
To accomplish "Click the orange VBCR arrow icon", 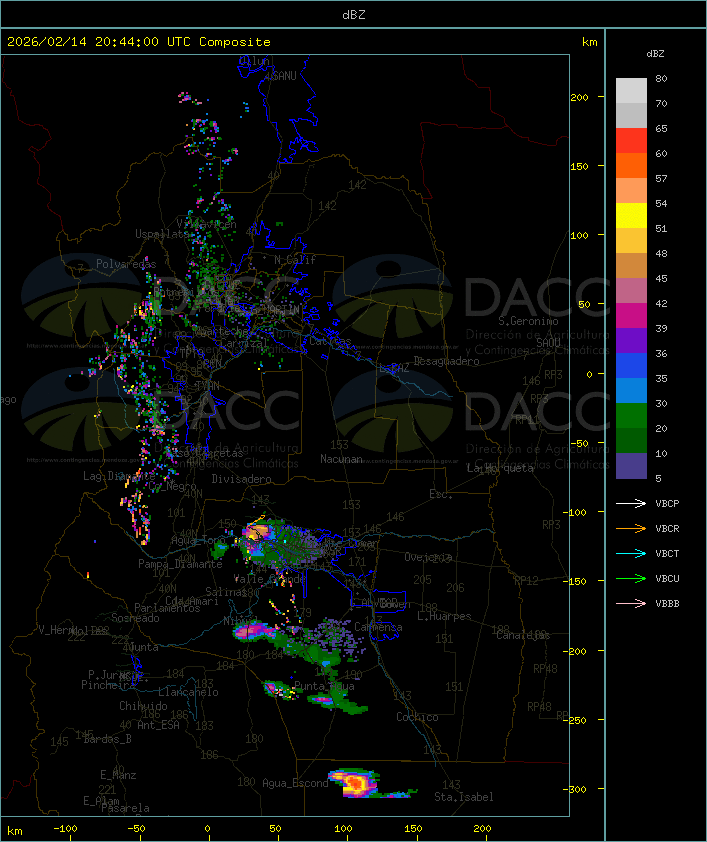I will click(x=631, y=528).
